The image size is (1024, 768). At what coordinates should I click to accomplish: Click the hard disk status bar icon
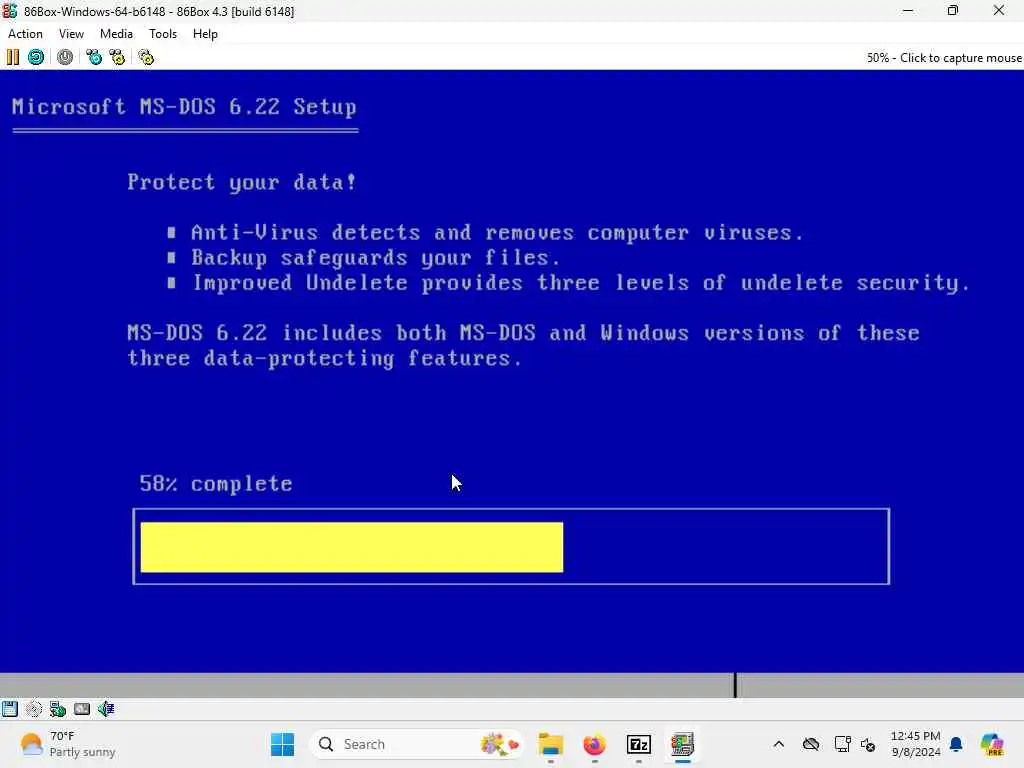coord(82,709)
